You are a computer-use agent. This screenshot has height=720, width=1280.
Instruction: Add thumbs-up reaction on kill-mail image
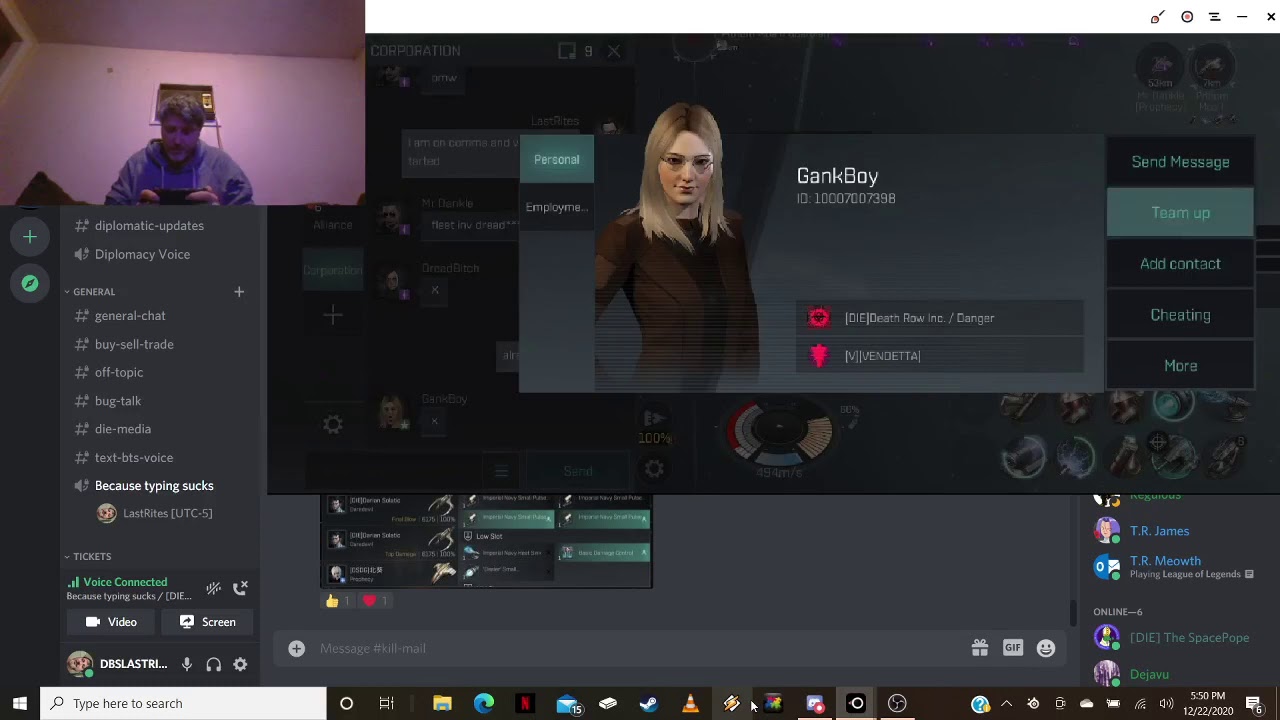coord(338,601)
